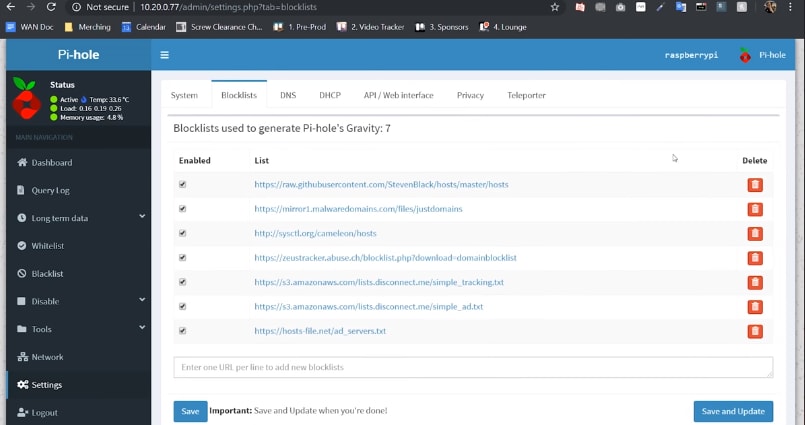Open the WAN Doc bookmark

(30, 27)
